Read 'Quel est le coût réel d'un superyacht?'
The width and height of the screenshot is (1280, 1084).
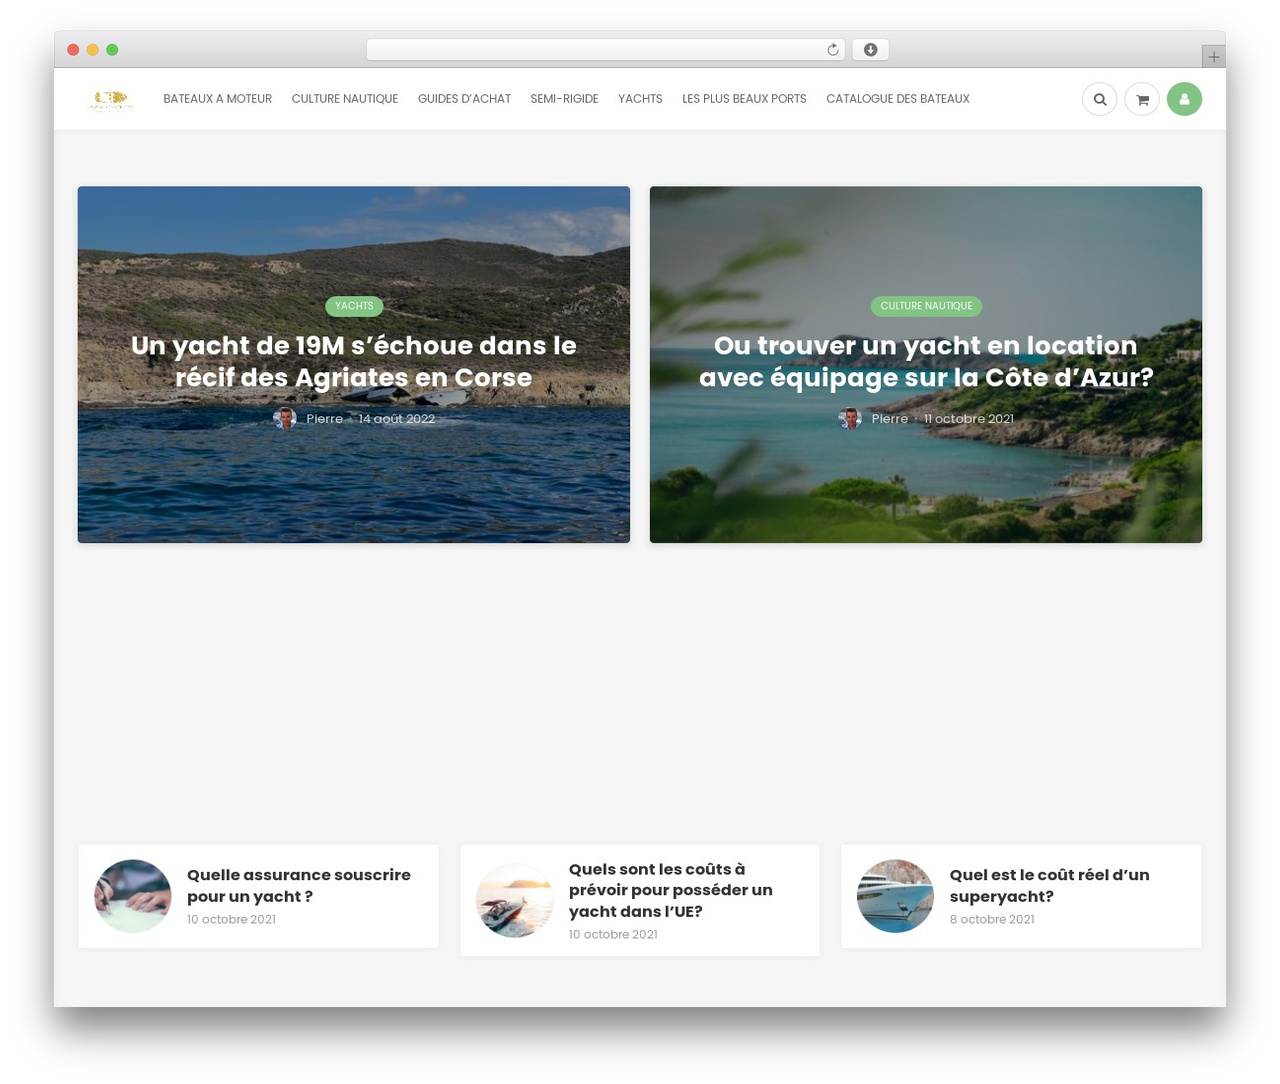pos(1049,885)
